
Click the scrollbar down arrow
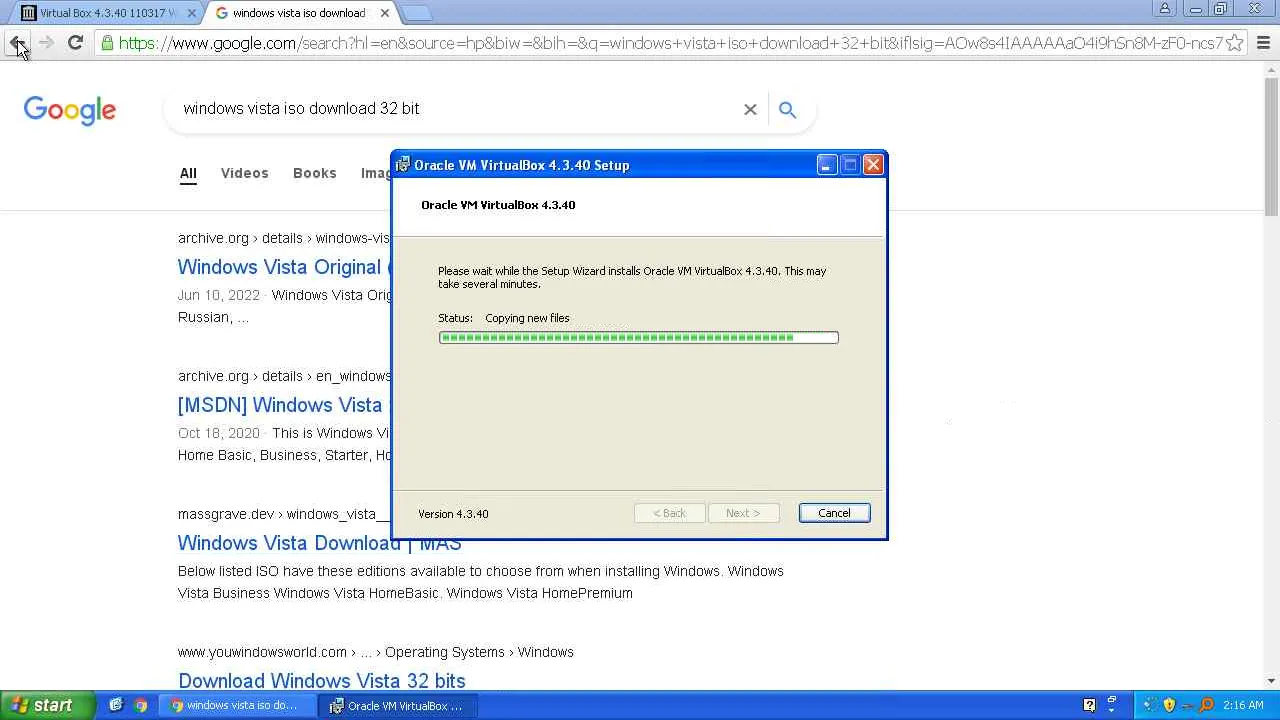coord(1272,682)
